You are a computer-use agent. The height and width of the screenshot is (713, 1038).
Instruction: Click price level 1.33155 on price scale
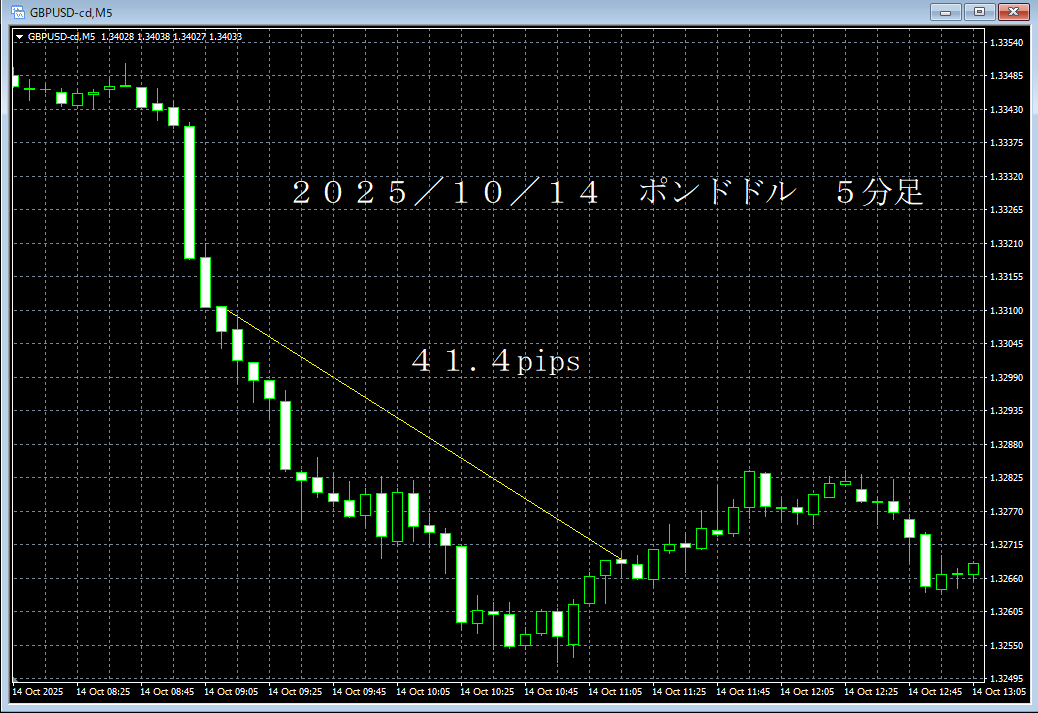tap(1006, 277)
